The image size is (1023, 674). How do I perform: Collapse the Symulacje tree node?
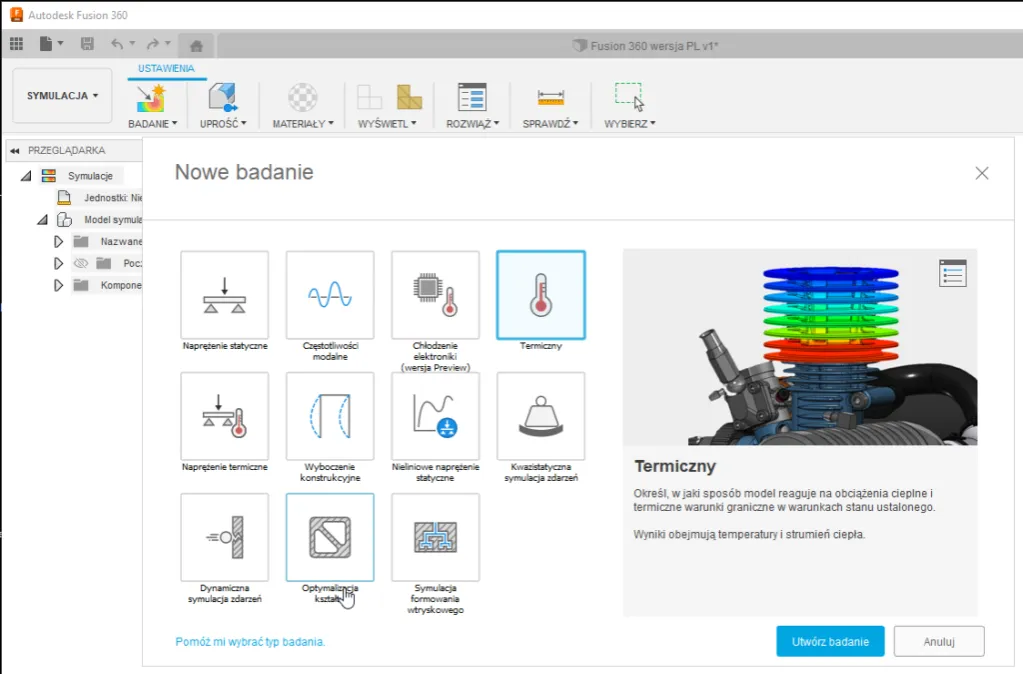[27, 176]
